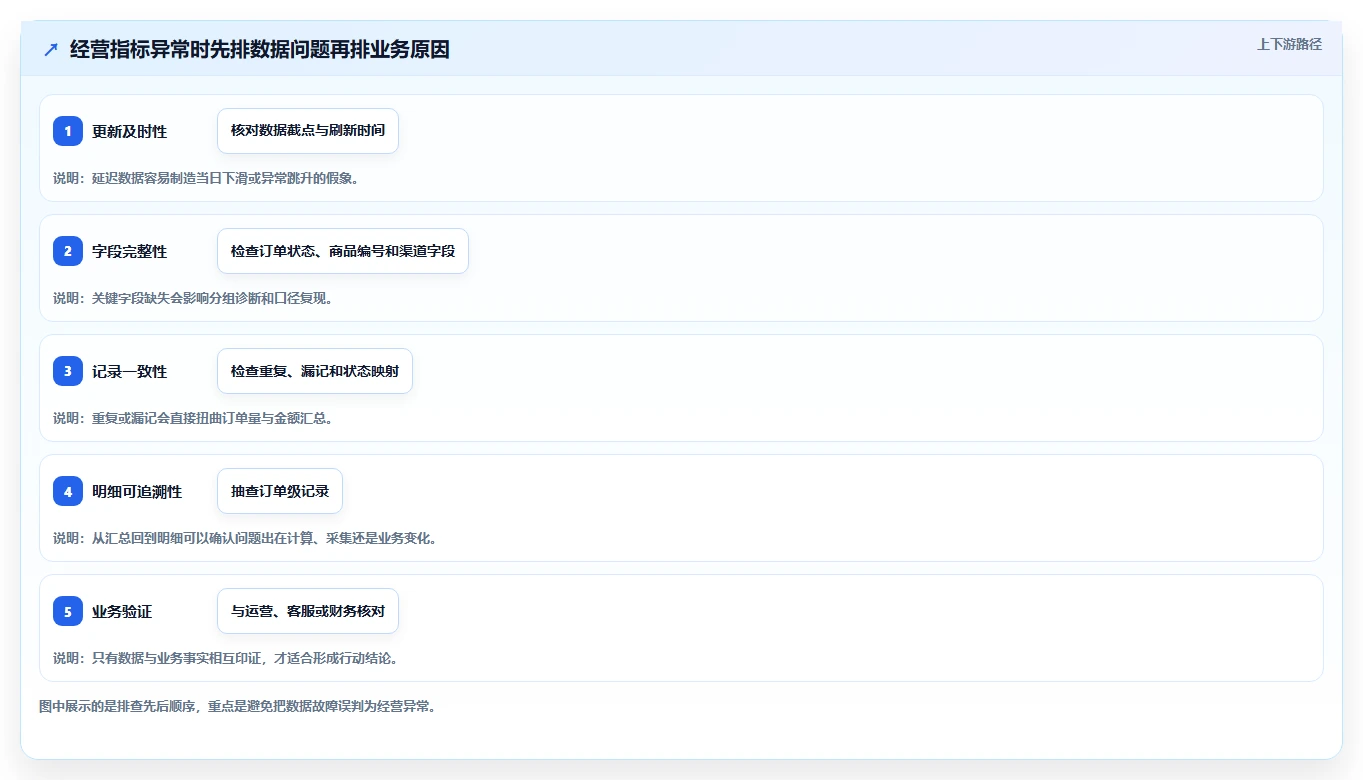
Task: Click the step number 3 badge
Action: pyautogui.click(x=68, y=371)
